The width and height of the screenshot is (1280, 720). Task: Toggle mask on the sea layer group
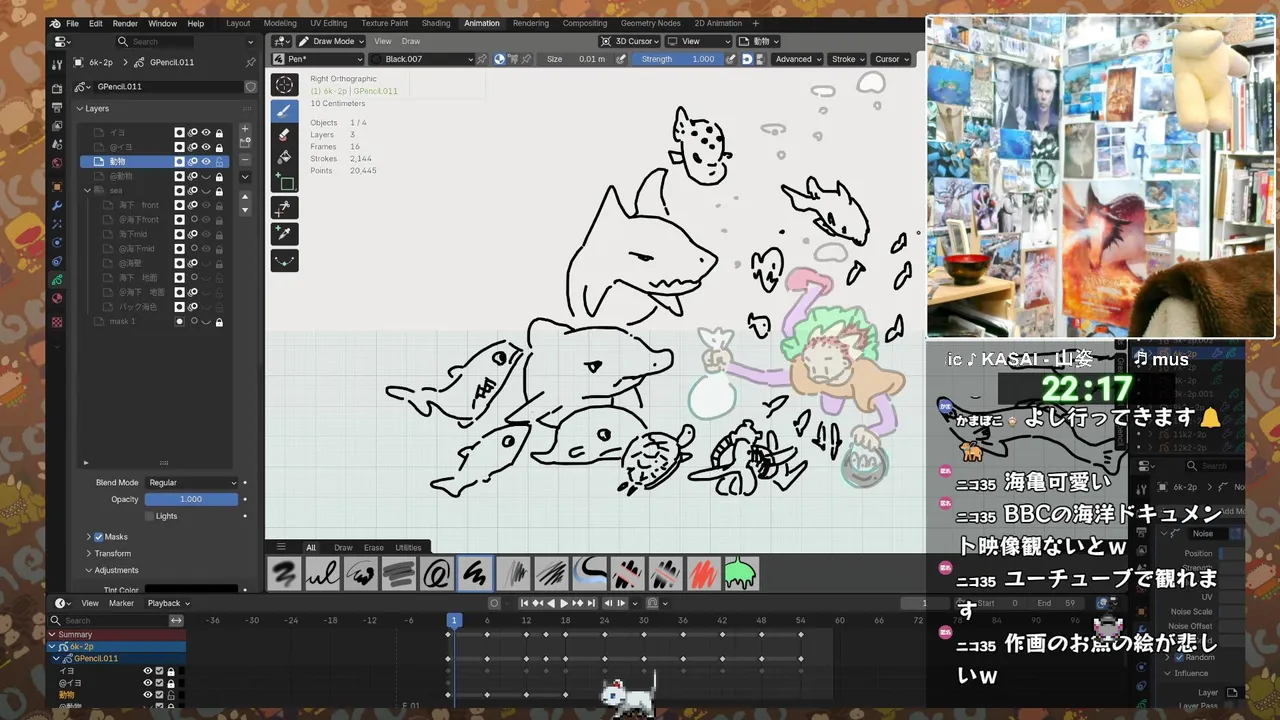point(180,190)
